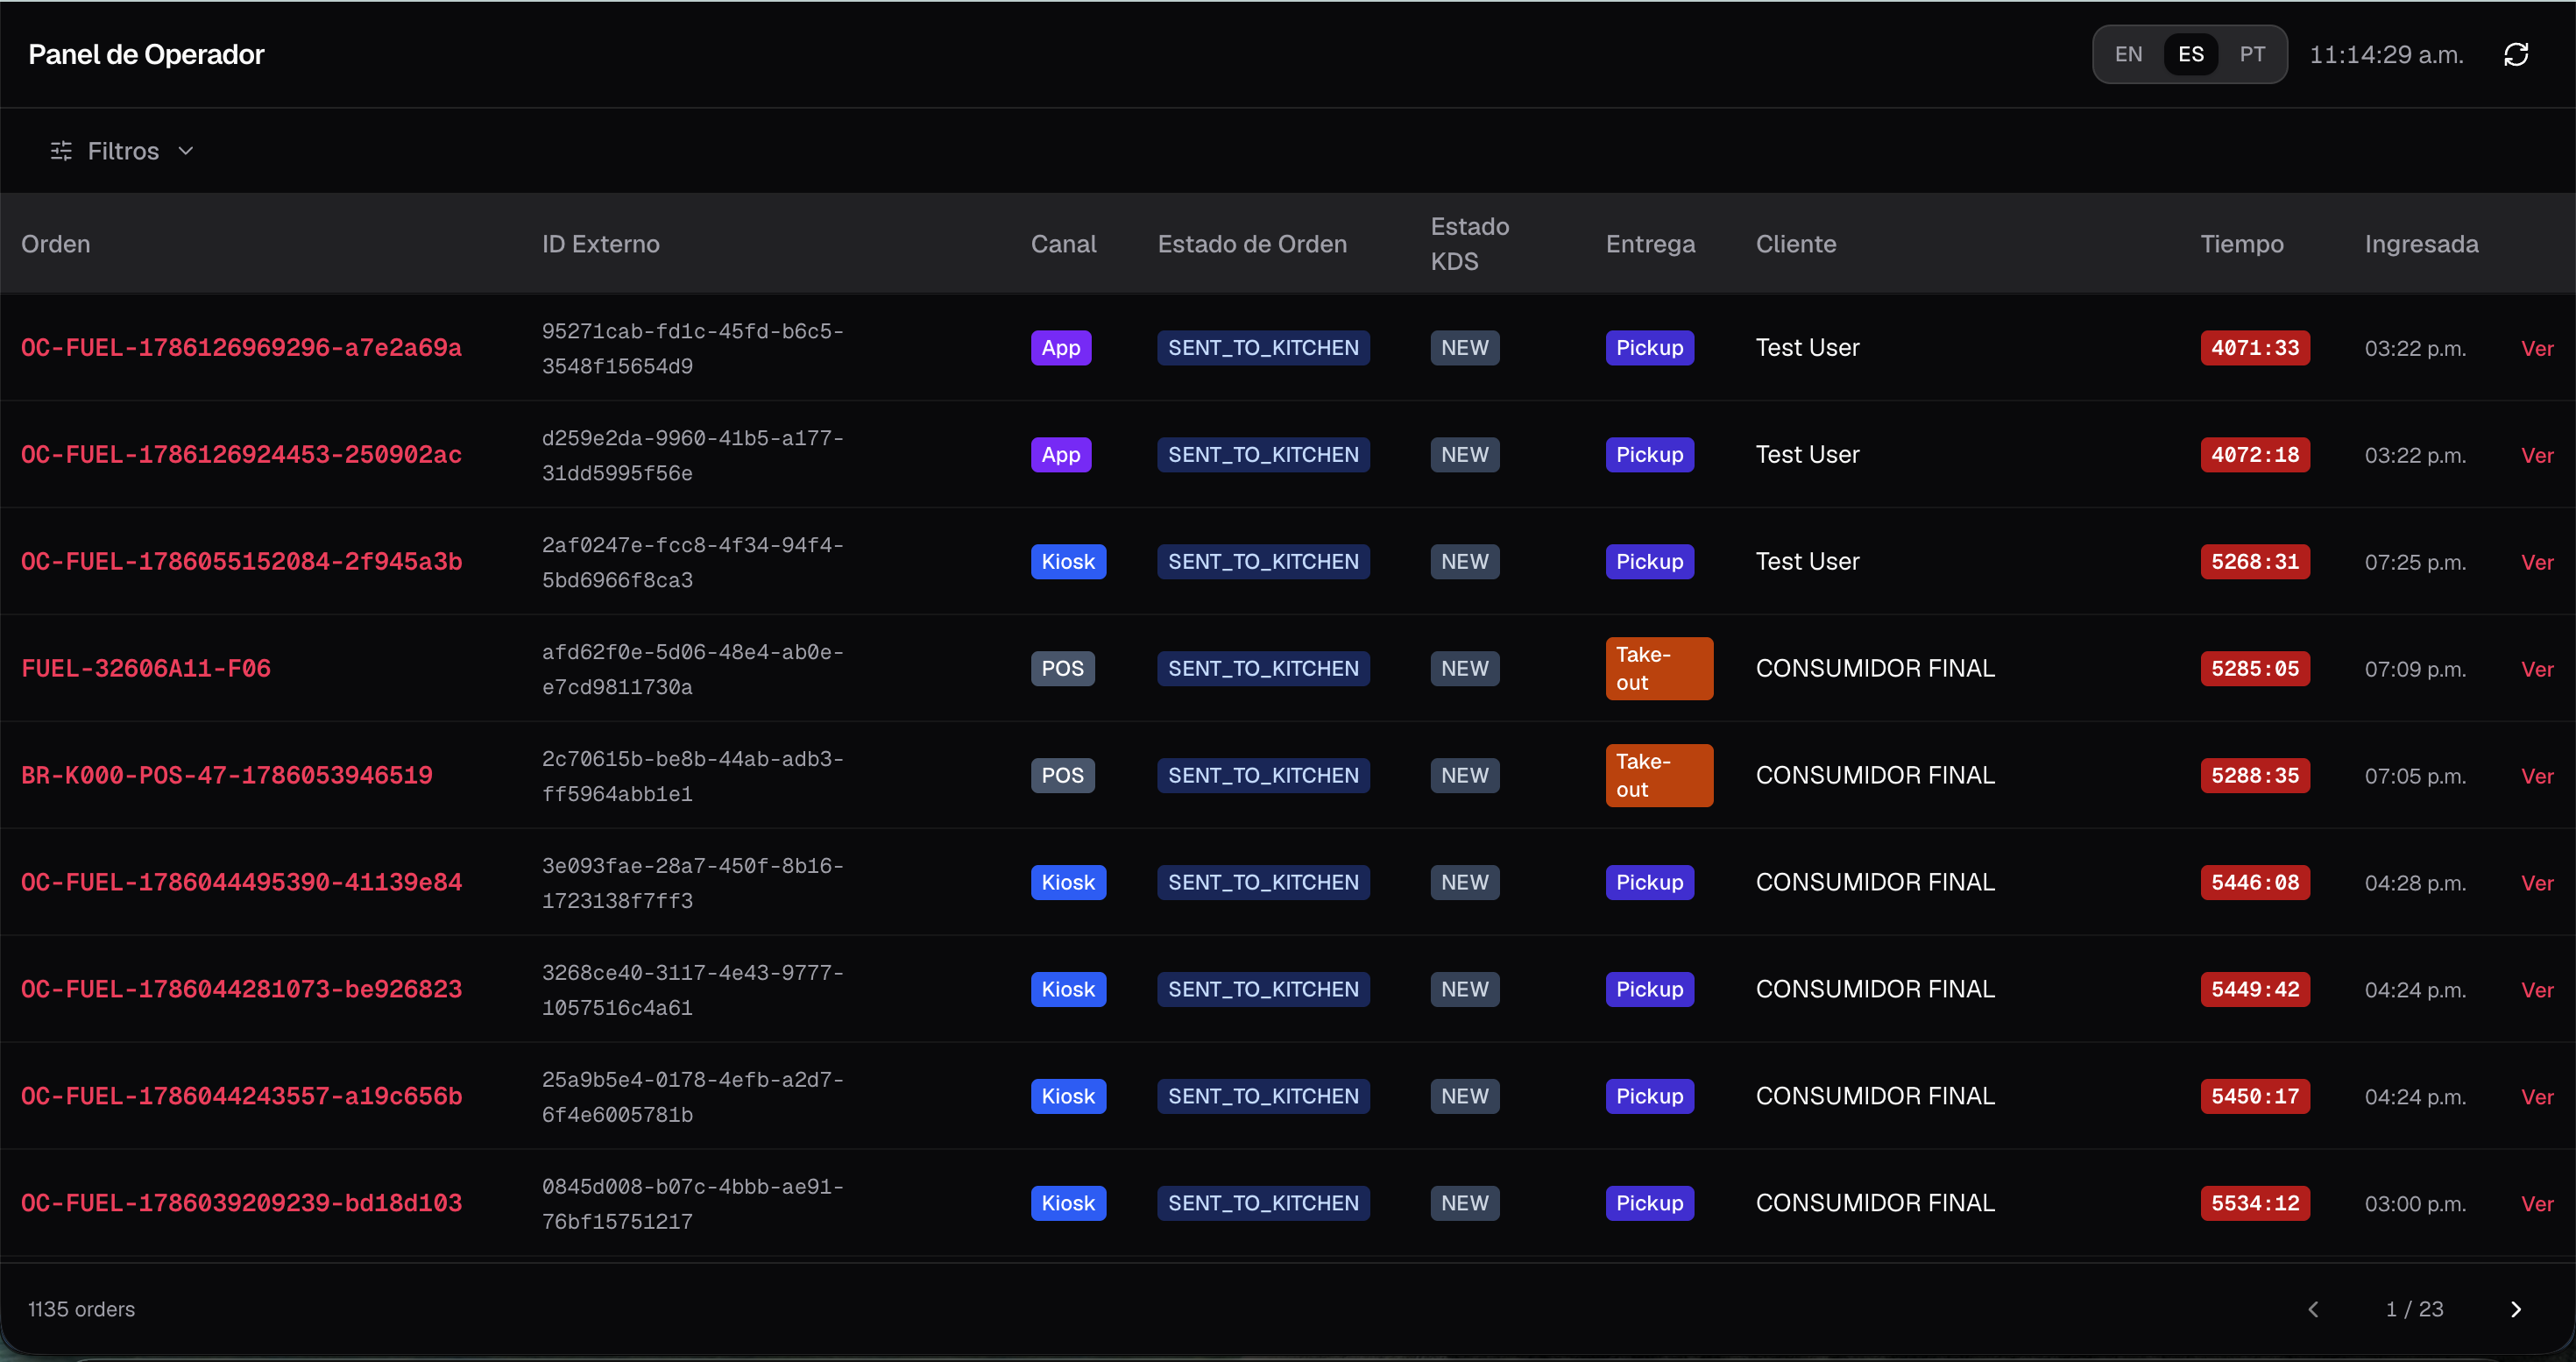Click the Pickup badge in the bd18d103 row
This screenshot has width=2576, height=1362.
1650,1204
